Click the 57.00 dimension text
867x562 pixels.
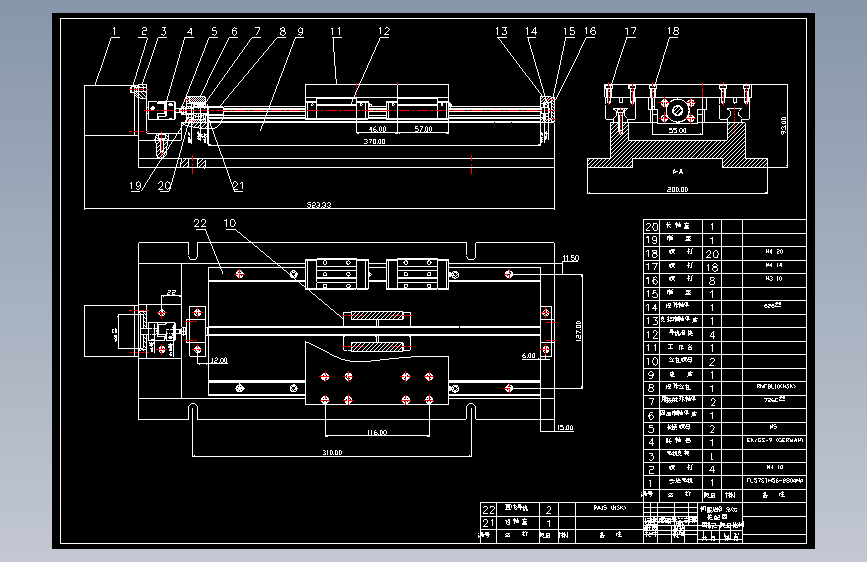coord(423,129)
